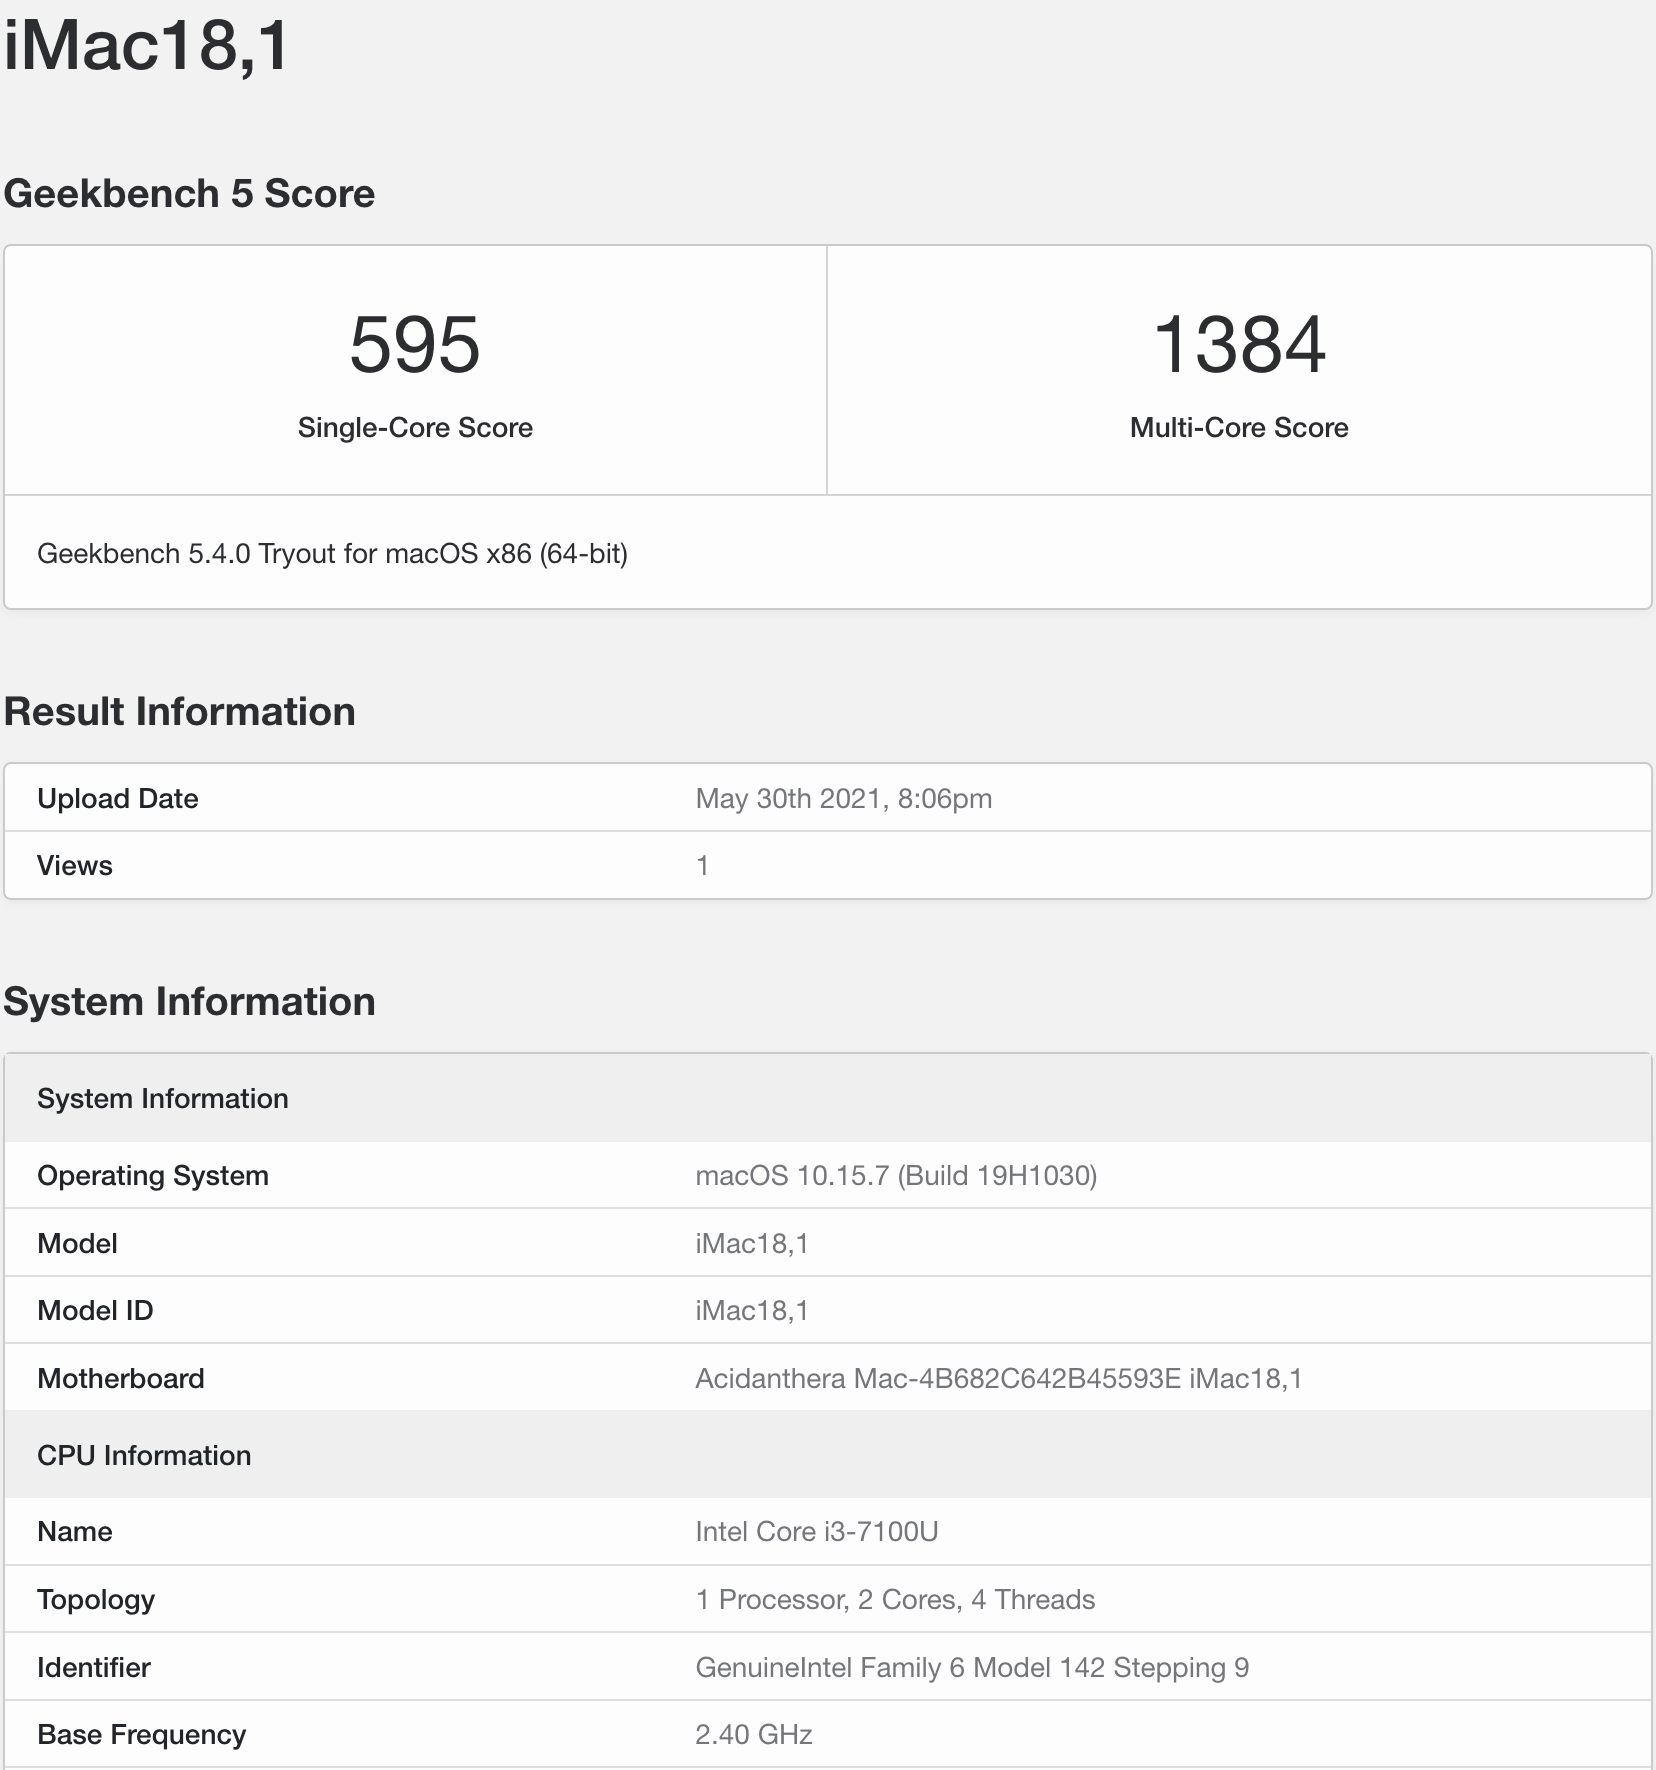1656x1770 pixels.
Task: Click the Motherboard row label
Action: [120, 1379]
